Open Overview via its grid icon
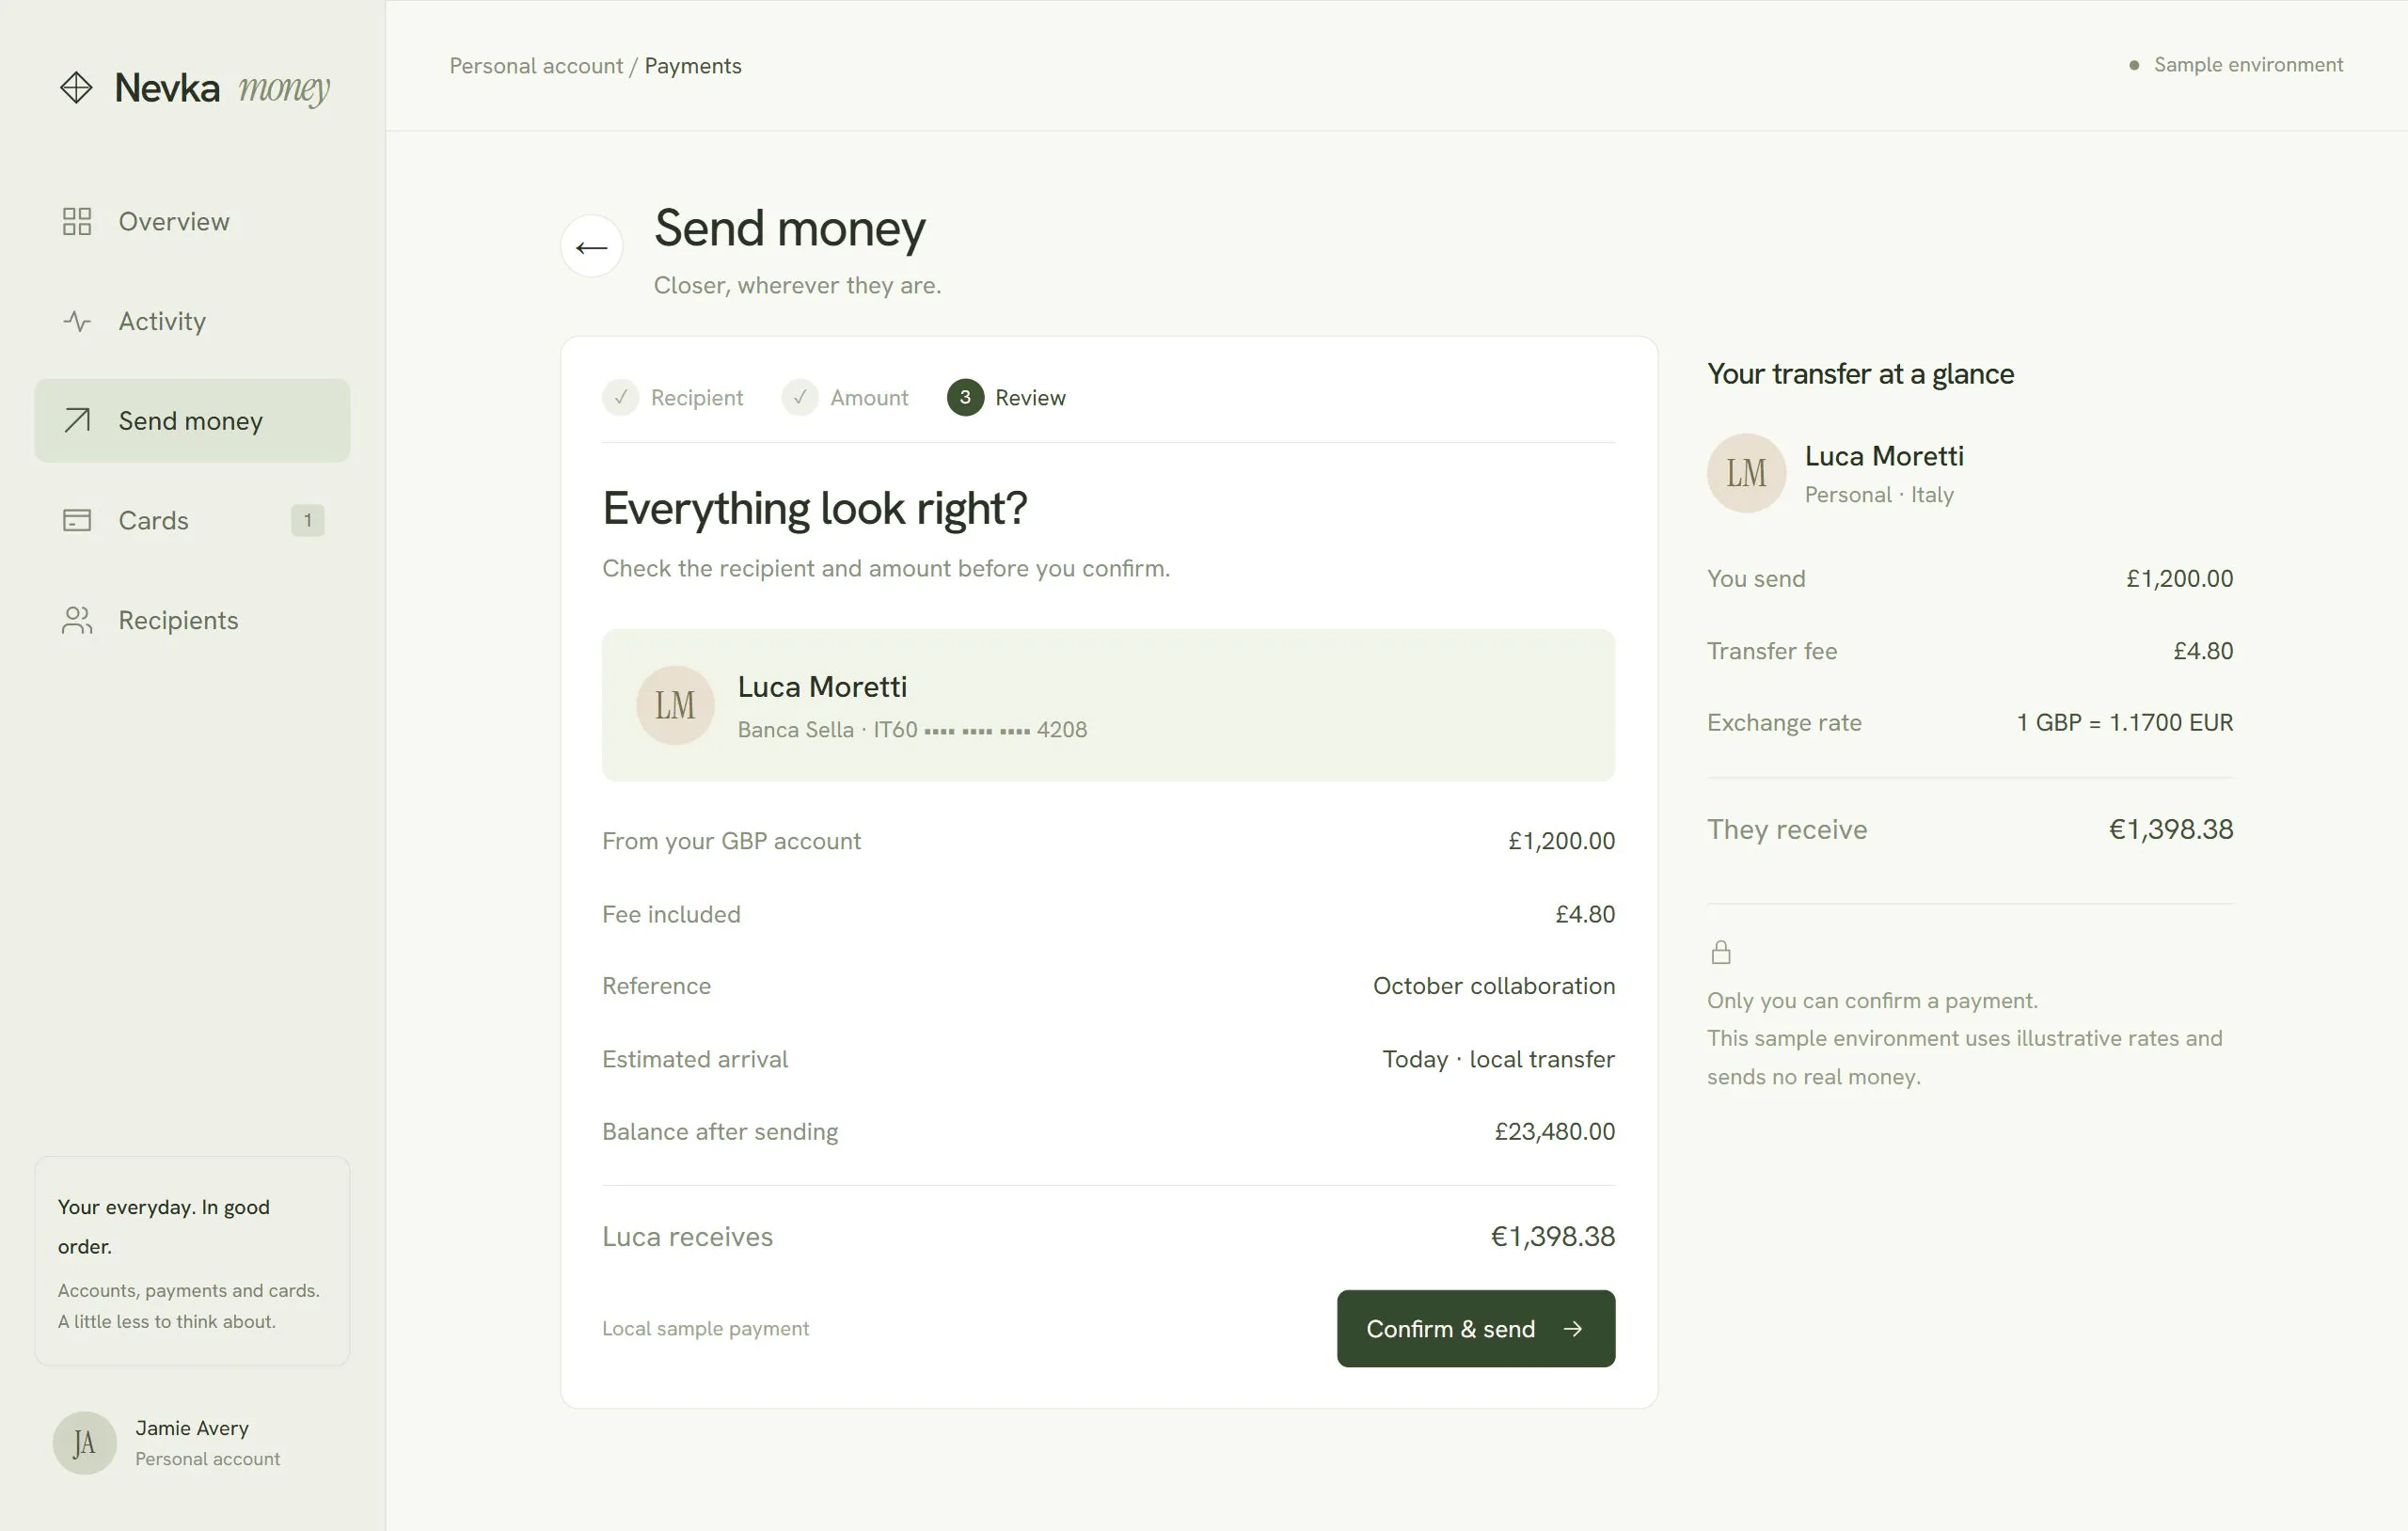Screen dimensions: 2408x1531 click(77, 221)
